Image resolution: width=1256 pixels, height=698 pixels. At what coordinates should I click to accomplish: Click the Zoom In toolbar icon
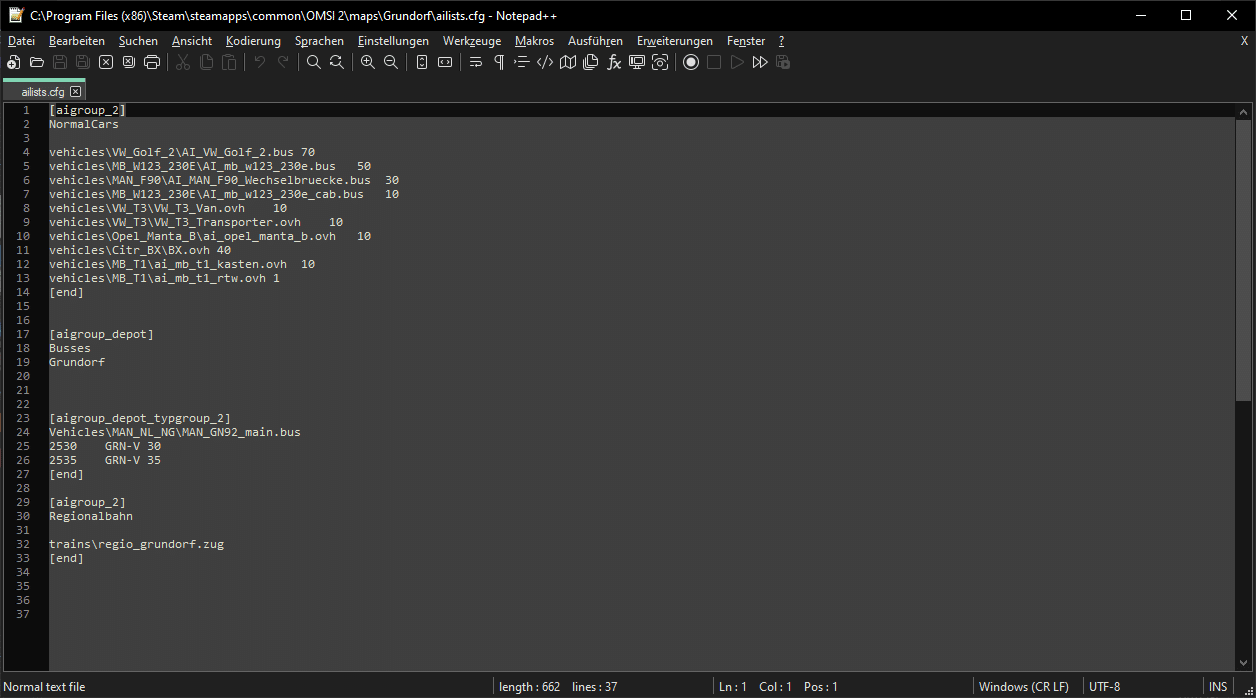(x=368, y=62)
